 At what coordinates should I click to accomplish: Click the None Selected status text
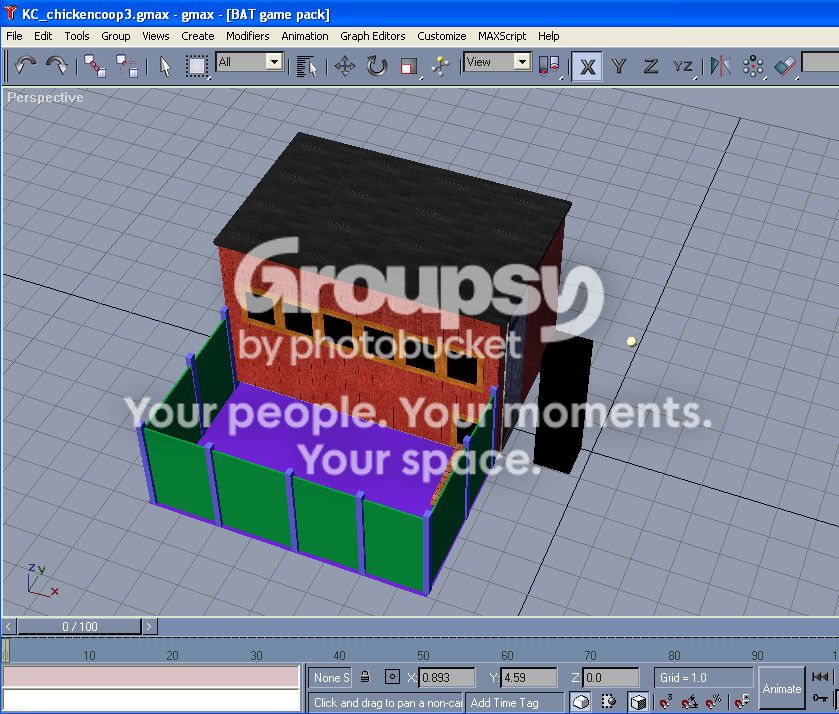(330, 677)
